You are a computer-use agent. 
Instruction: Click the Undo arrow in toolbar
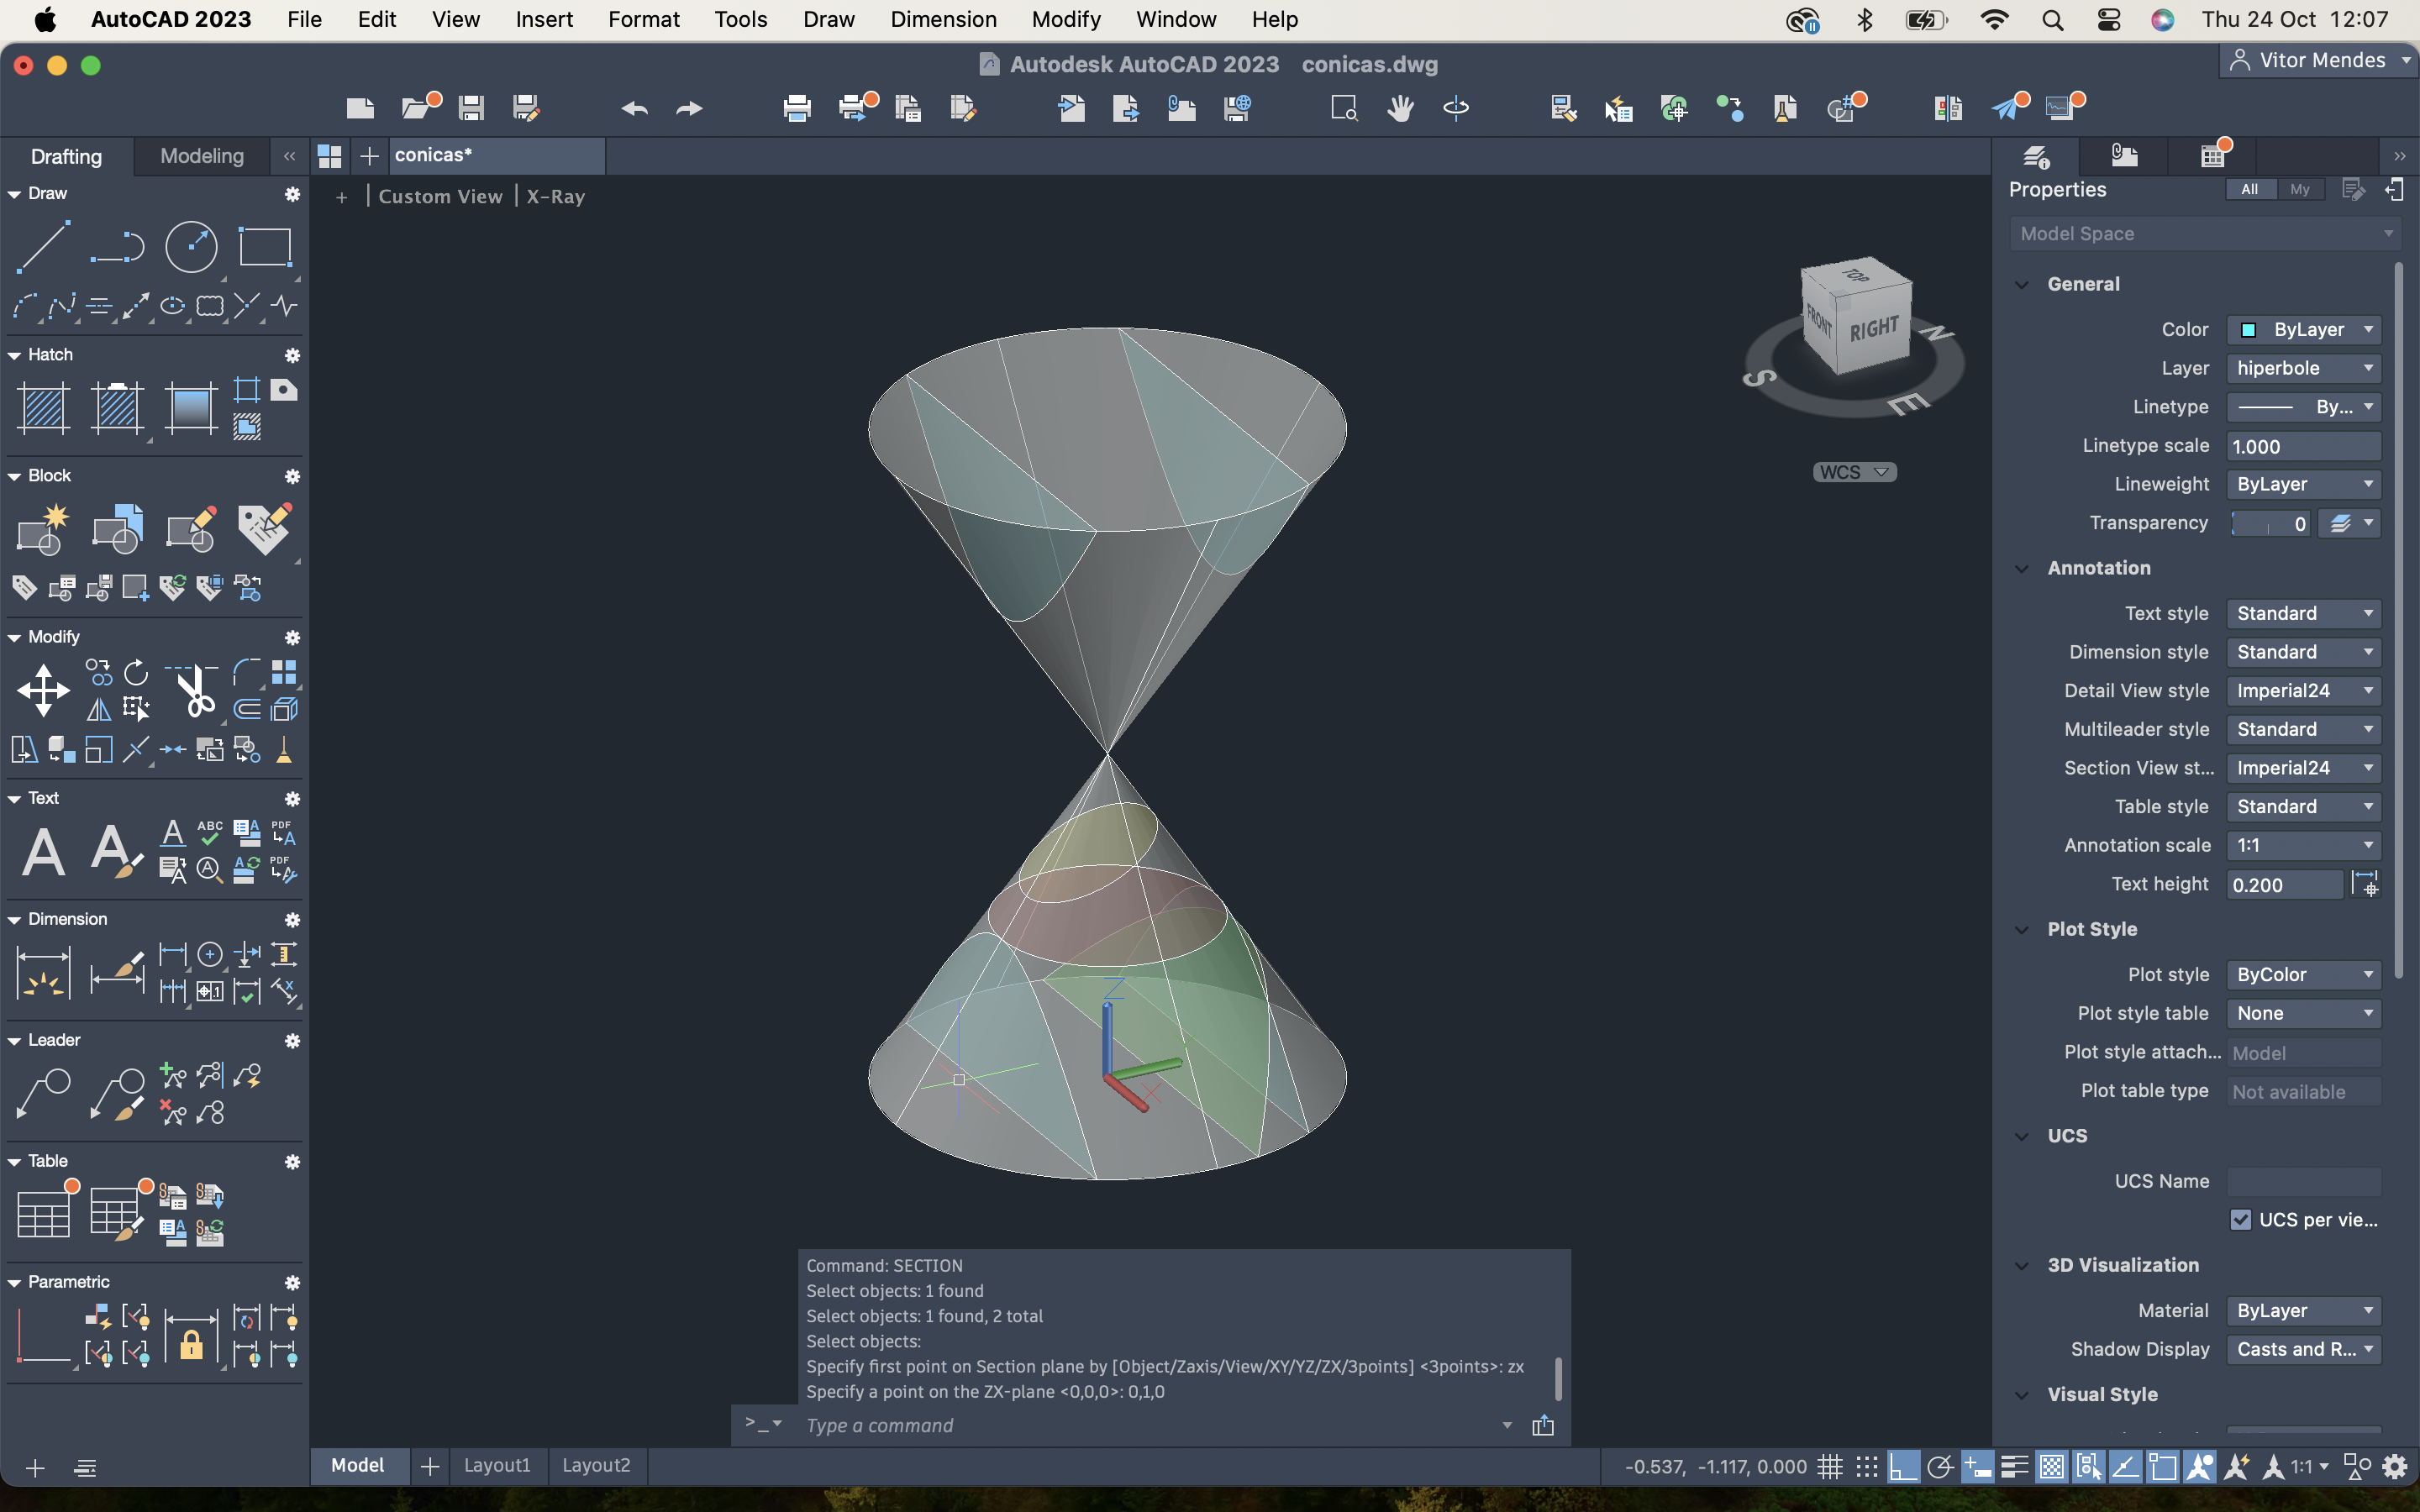click(634, 108)
